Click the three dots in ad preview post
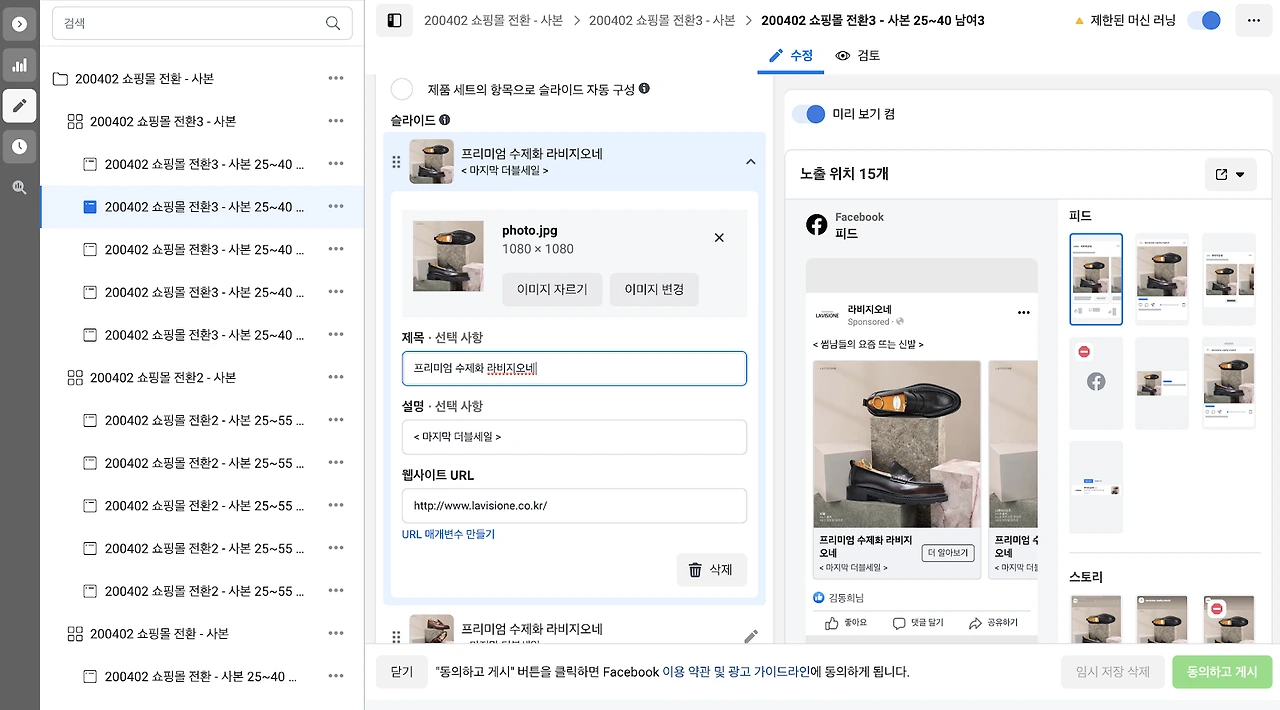 point(1023,313)
